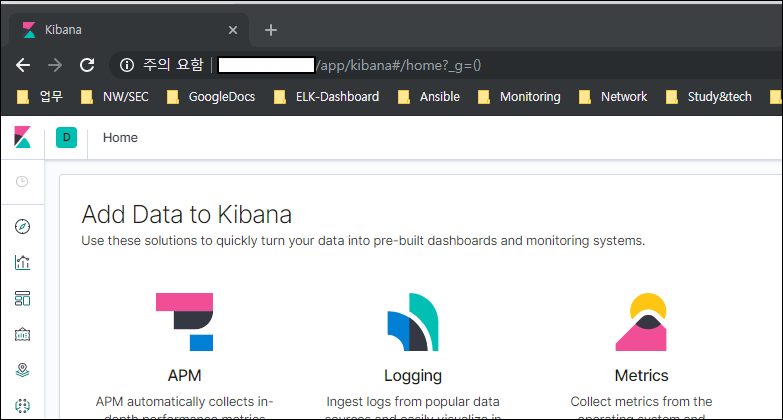The width and height of the screenshot is (783, 420).
Task: Open the NW/SEC bookmark folder
Action: point(115,96)
